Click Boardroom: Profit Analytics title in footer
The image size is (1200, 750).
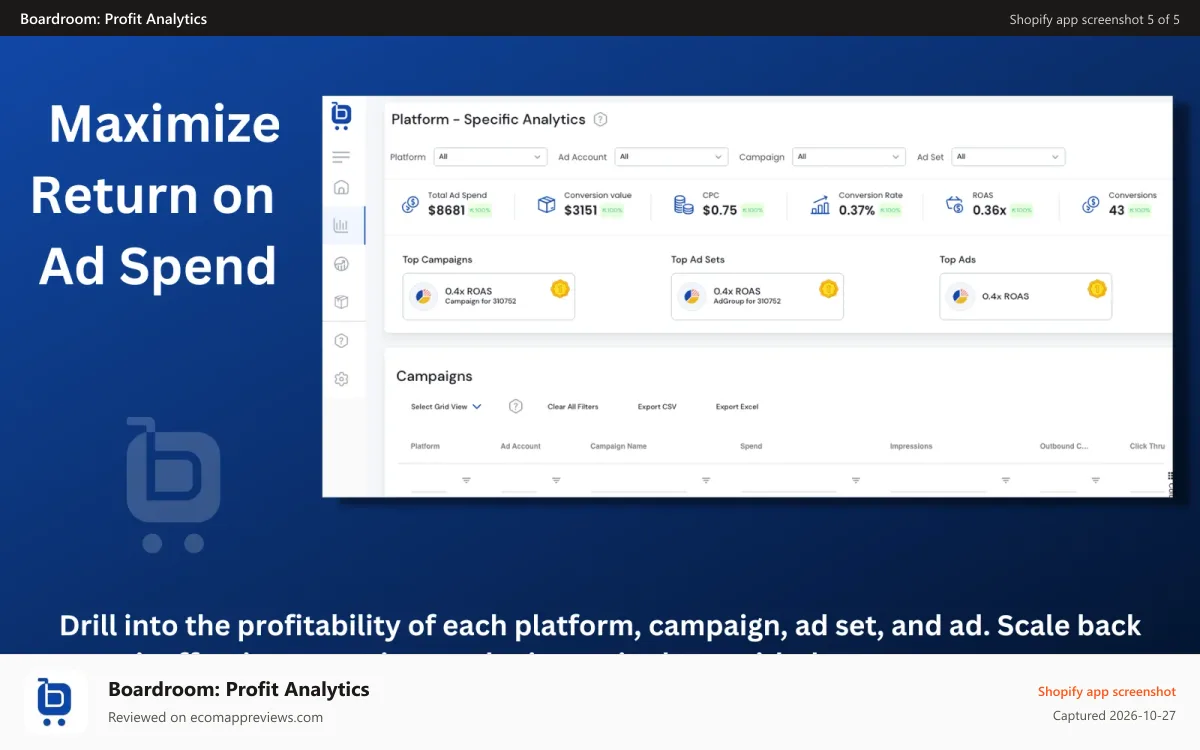point(239,689)
